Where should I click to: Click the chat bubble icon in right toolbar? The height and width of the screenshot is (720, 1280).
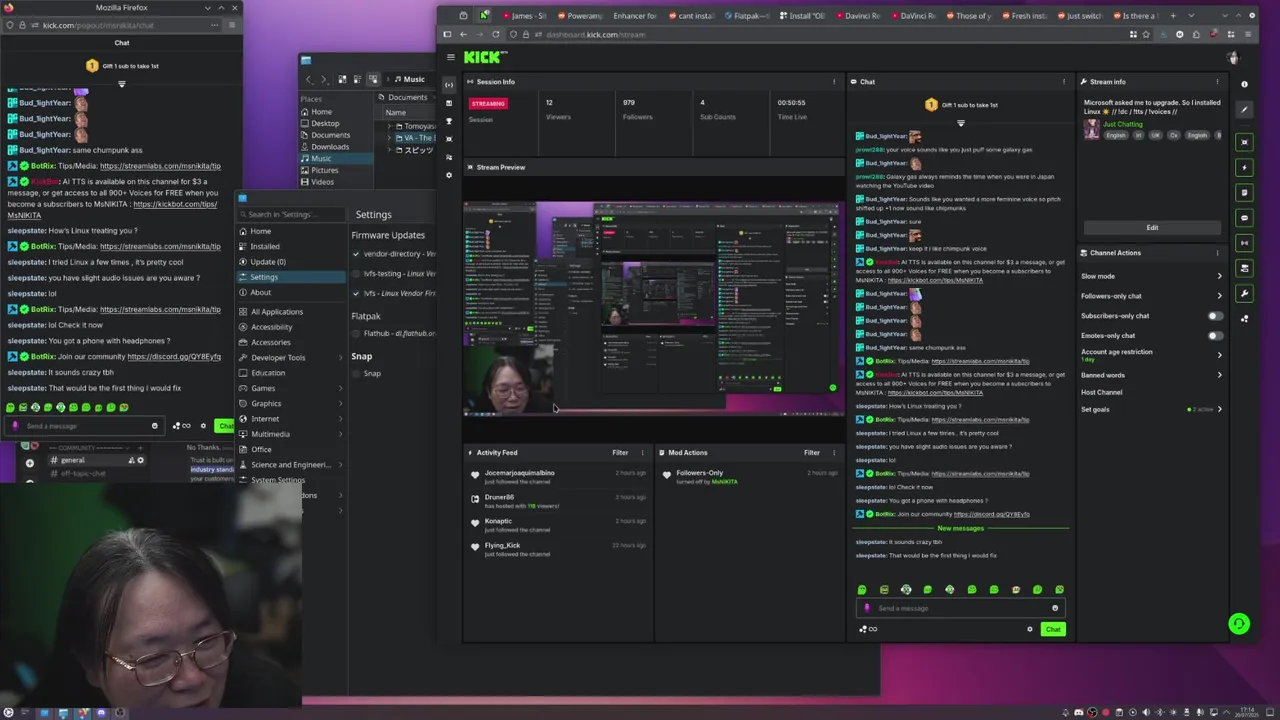pyautogui.click(x=1244, y=217)
